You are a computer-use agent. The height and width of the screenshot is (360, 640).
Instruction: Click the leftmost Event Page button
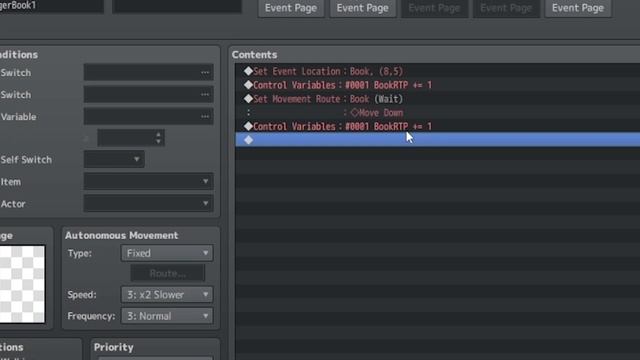[x=291, y=8]
